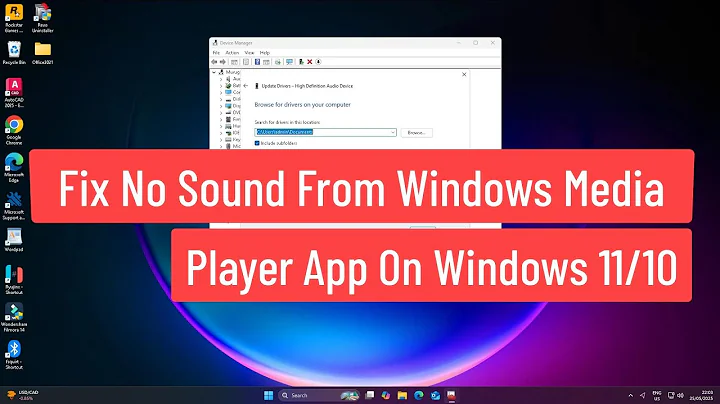
Task: Select the Office2021 folder on desktop
Action: pos(43,53)
